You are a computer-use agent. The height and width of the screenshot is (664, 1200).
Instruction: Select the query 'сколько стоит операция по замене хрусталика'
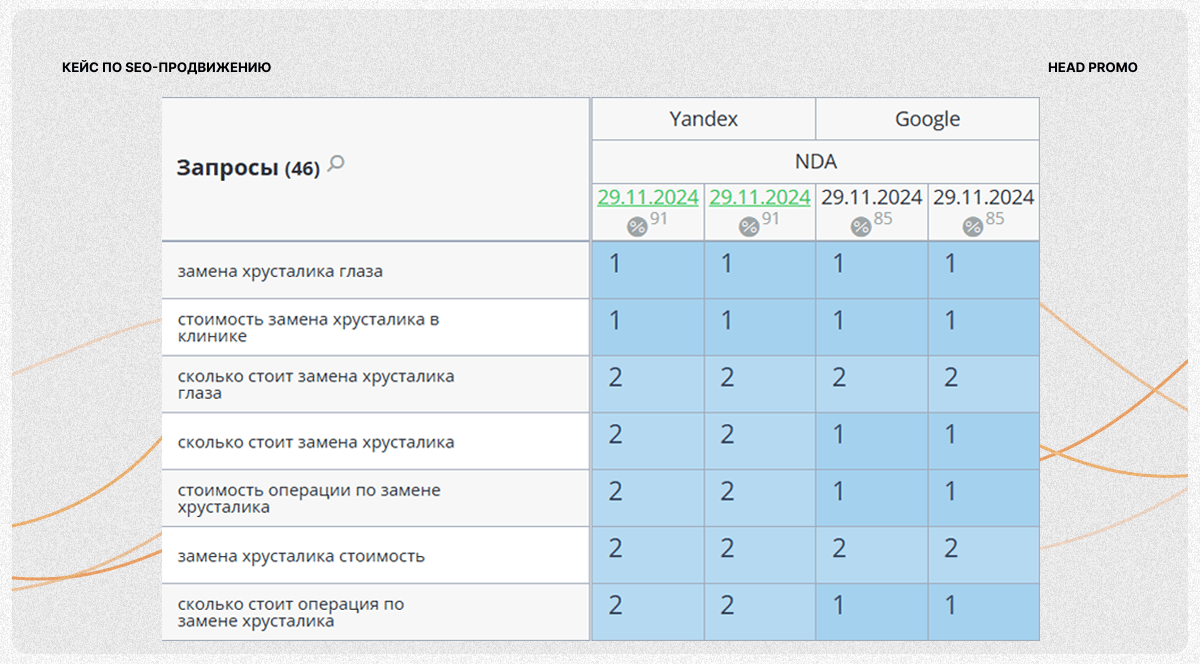[290, 613]
